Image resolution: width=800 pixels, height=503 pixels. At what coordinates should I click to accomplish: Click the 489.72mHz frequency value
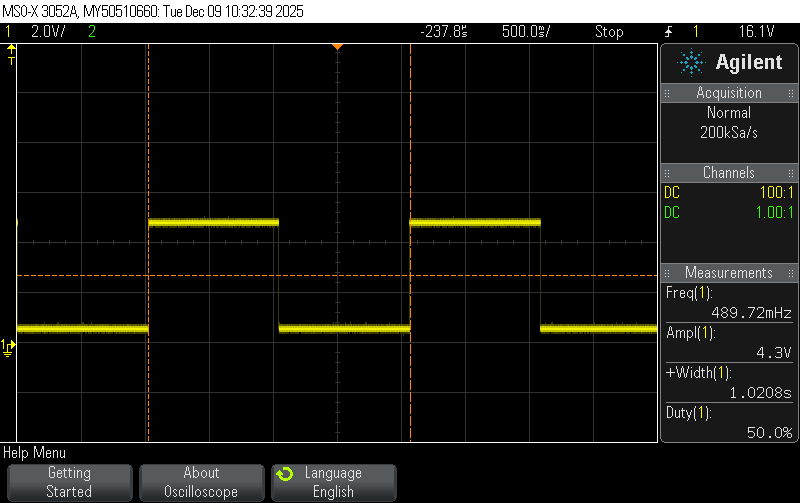pos(751,313)
